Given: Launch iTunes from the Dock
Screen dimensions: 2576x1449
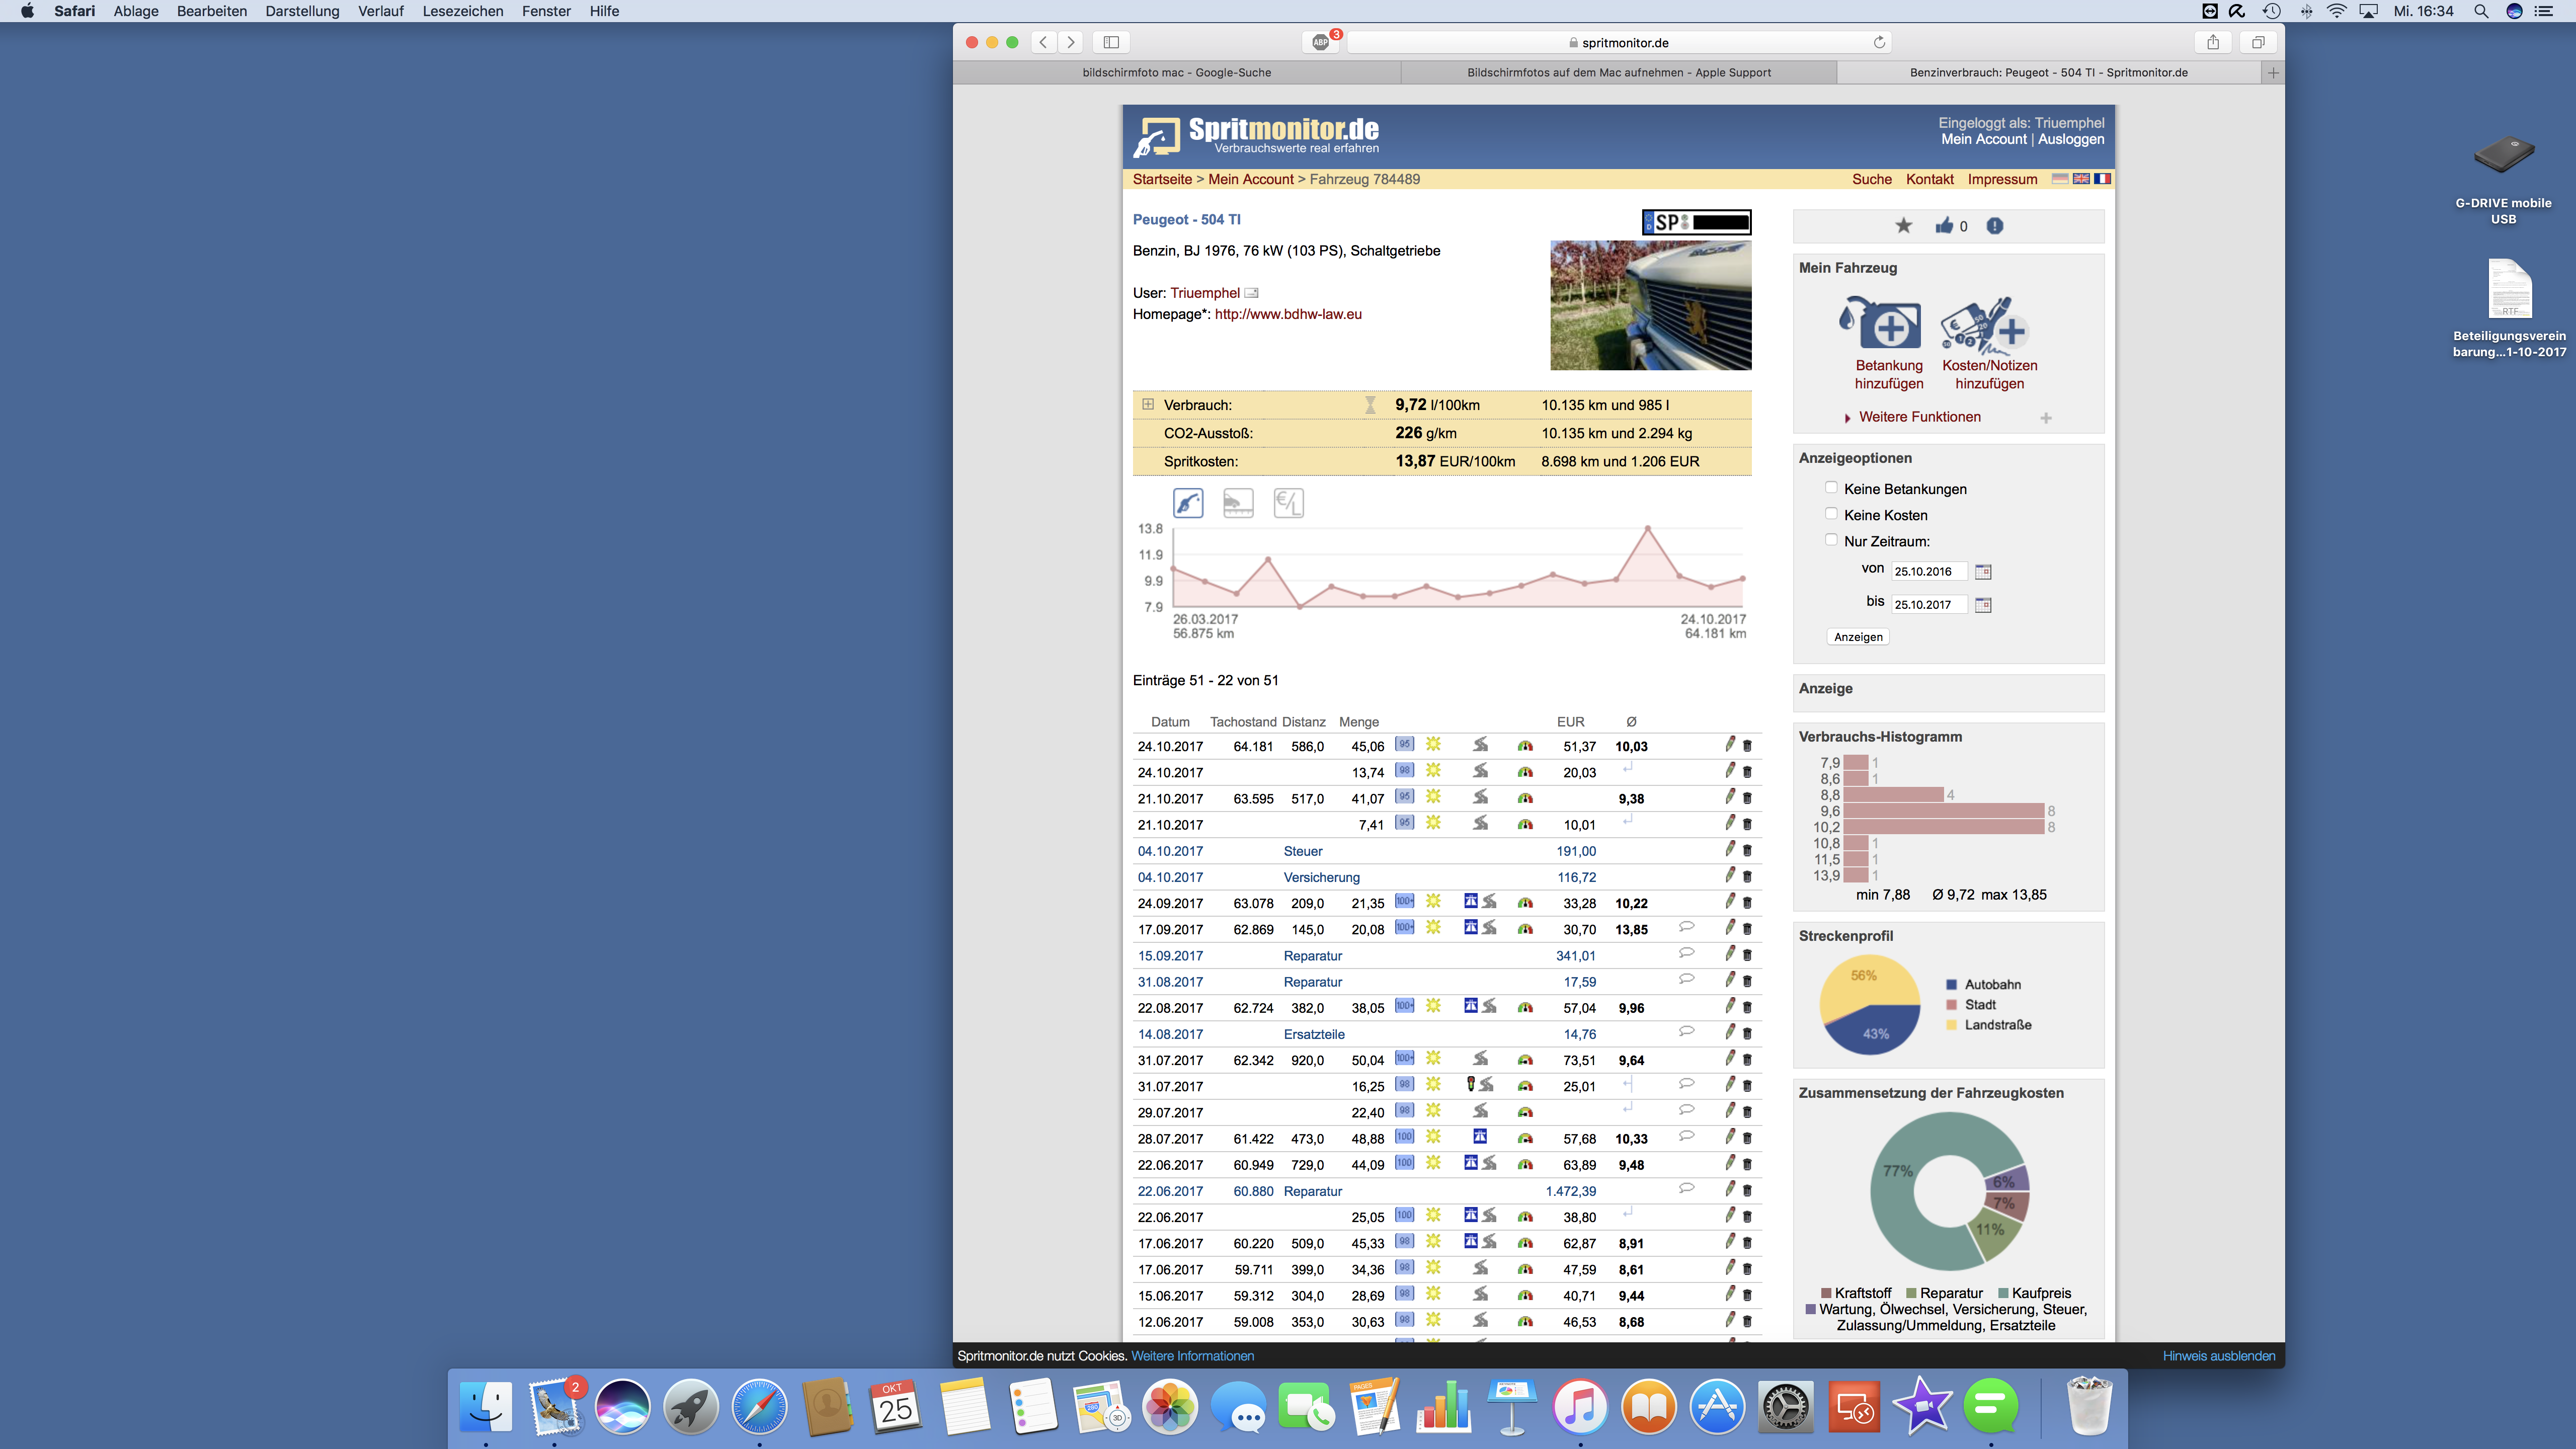Looking at the screenshot, I should click(x=1580, y=1406).
